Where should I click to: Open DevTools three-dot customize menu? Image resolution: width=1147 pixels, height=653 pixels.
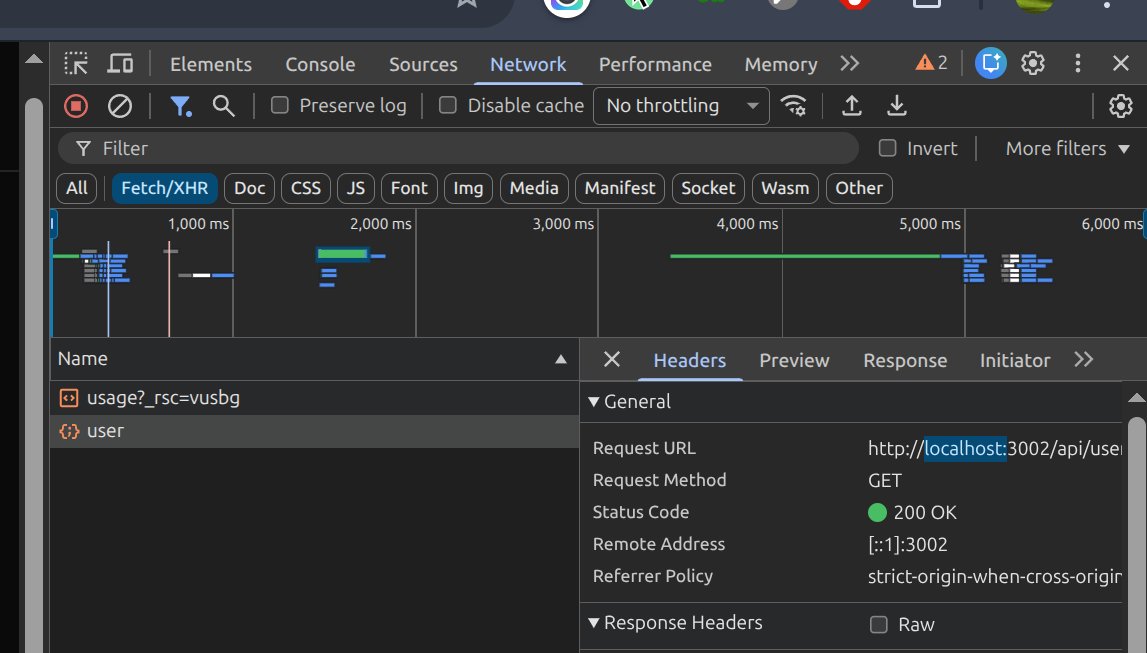coord(1078,64)
